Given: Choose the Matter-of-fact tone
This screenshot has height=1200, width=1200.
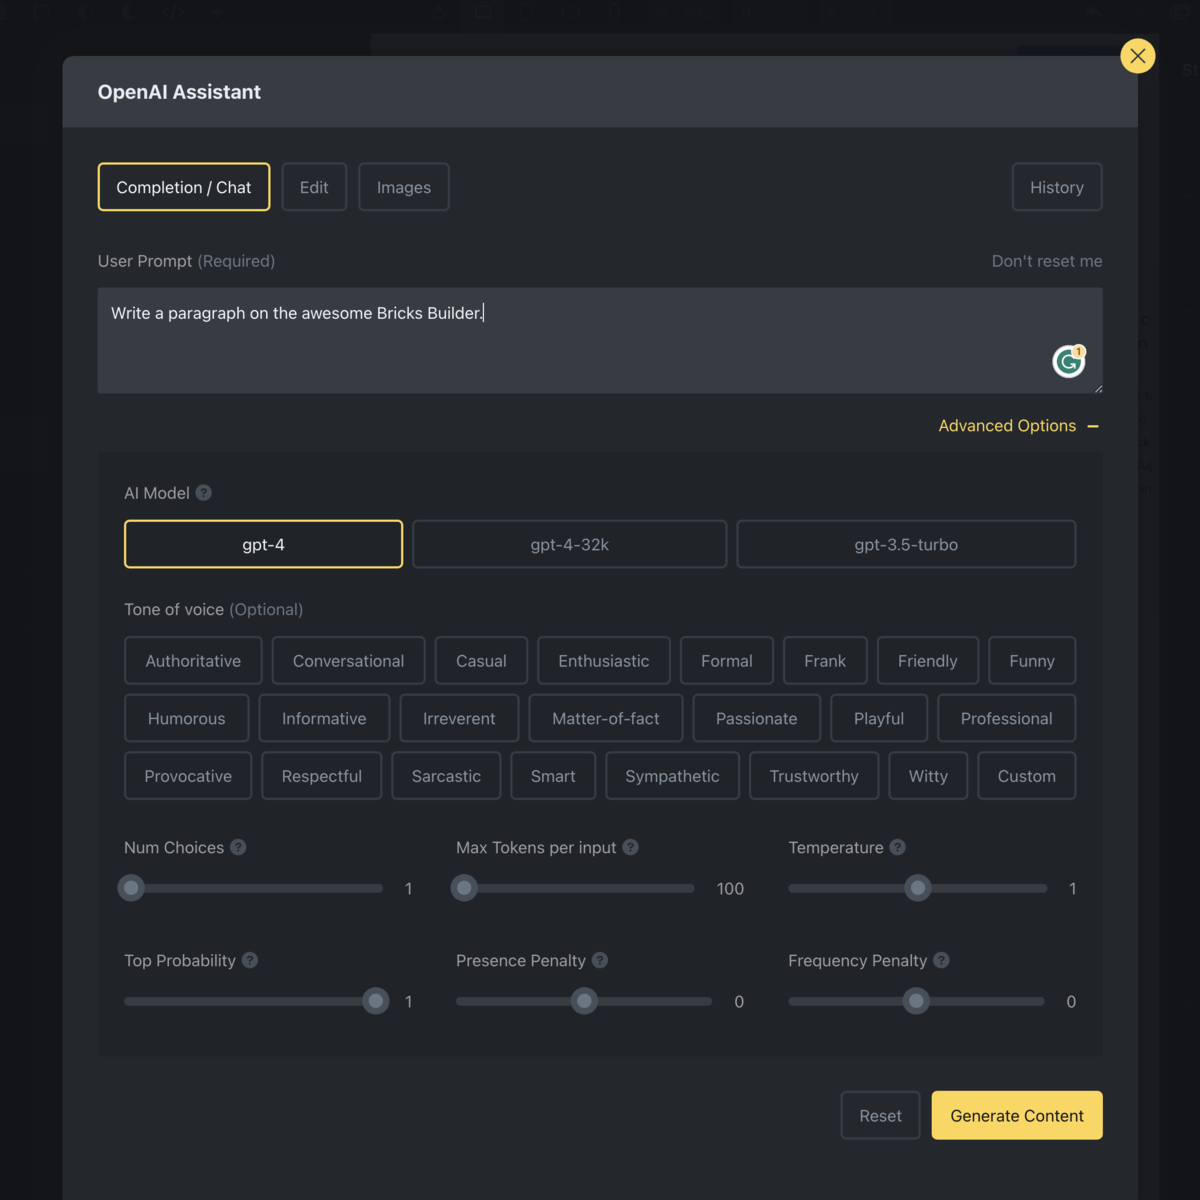Looking at the screenshot, I should (606, 718).
